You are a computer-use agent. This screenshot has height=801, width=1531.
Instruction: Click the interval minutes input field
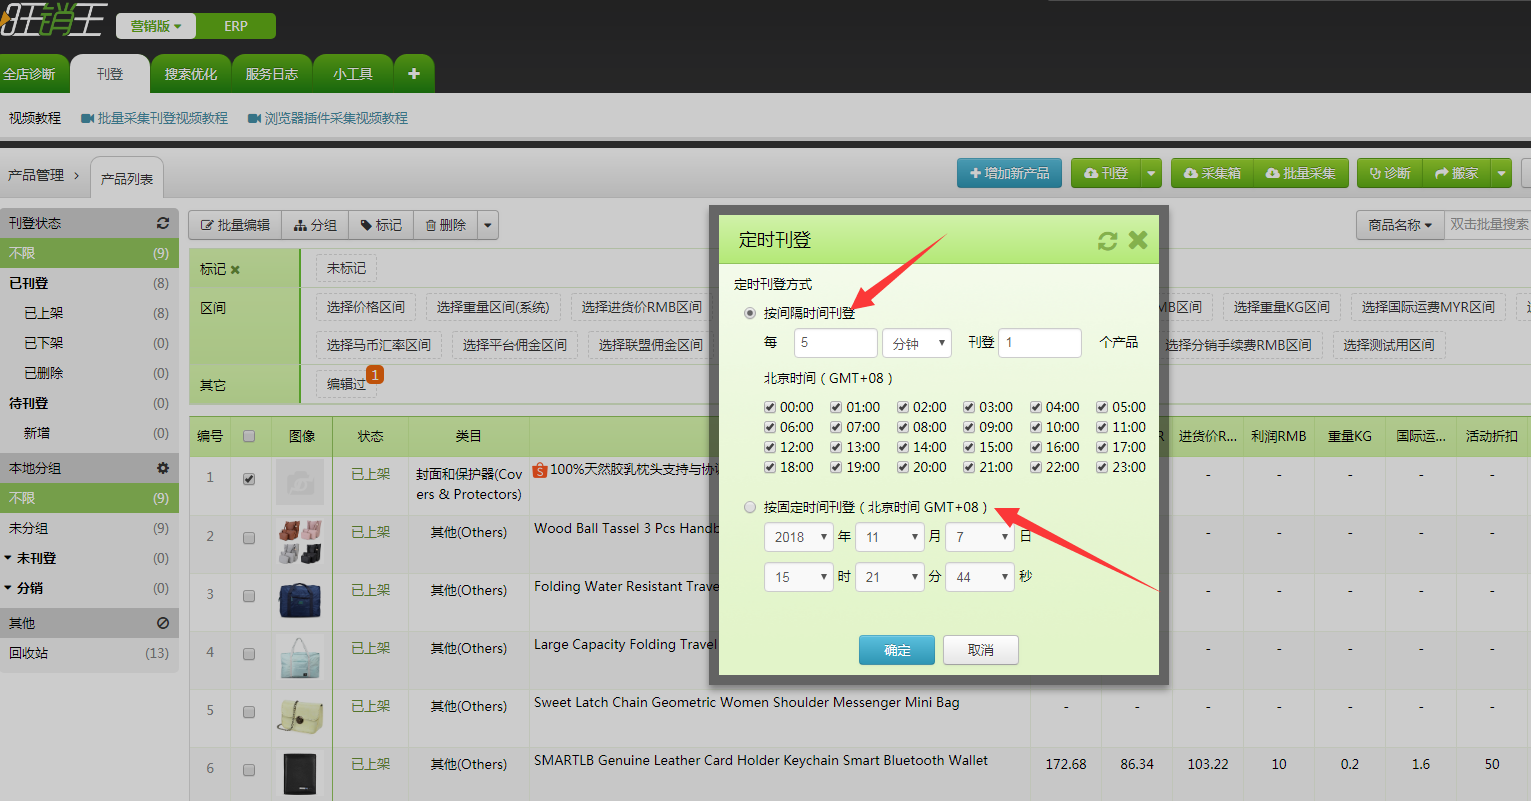tap(836, 343)
